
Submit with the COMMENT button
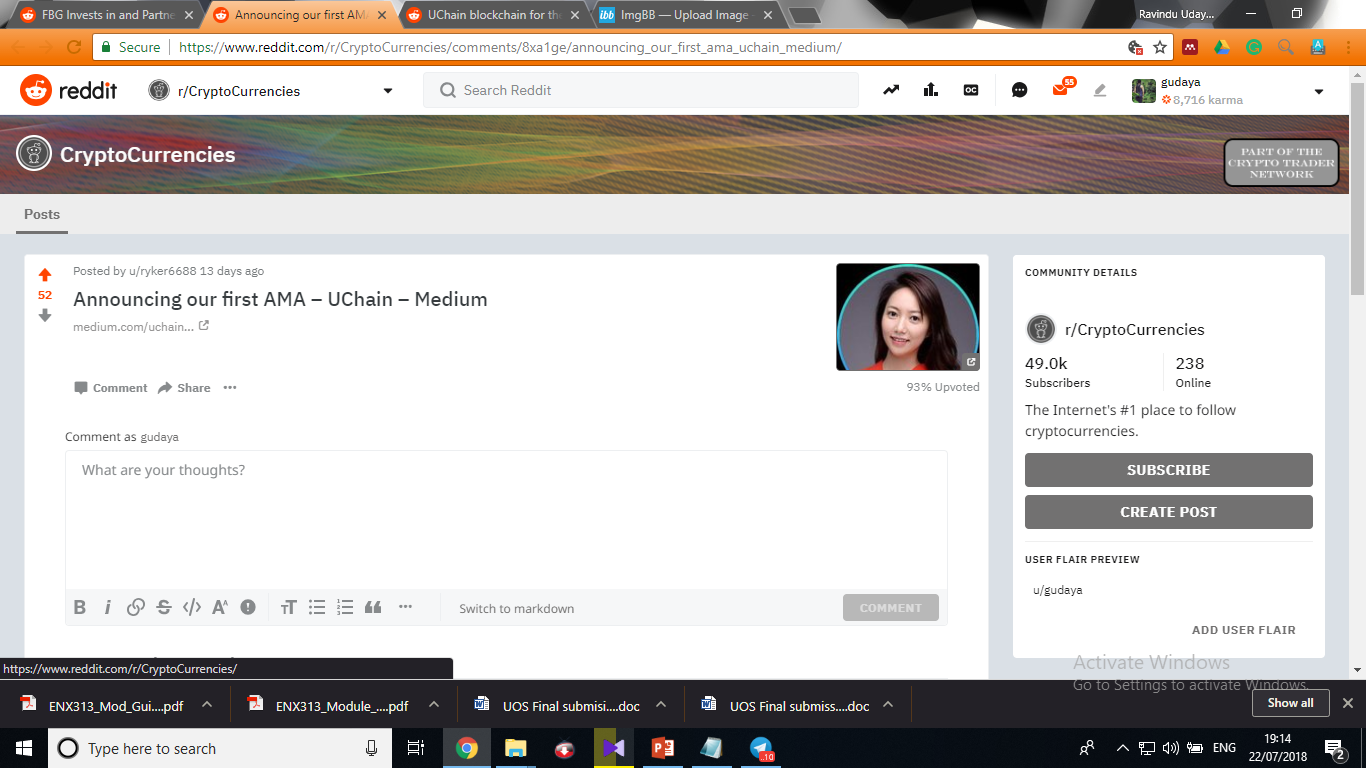coord(890,608)
